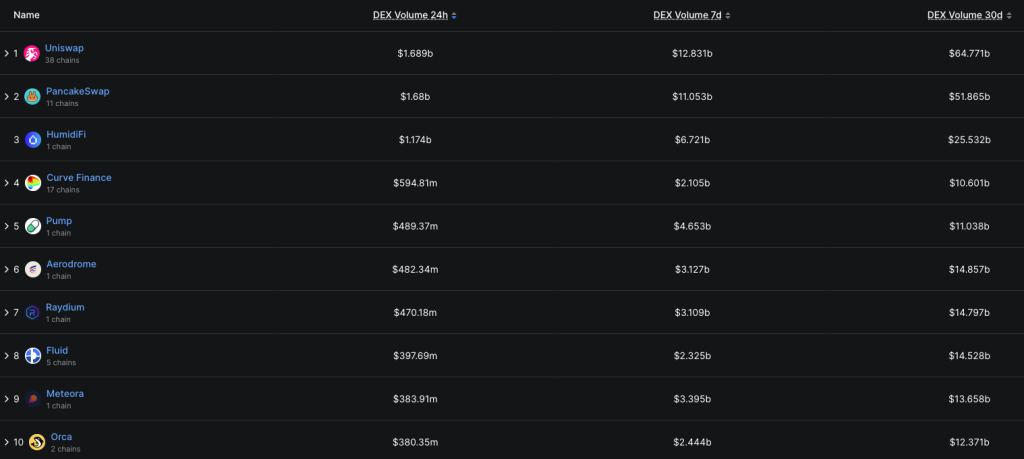Click the PancakeSwap logo icon

click(x=32, y=96)
